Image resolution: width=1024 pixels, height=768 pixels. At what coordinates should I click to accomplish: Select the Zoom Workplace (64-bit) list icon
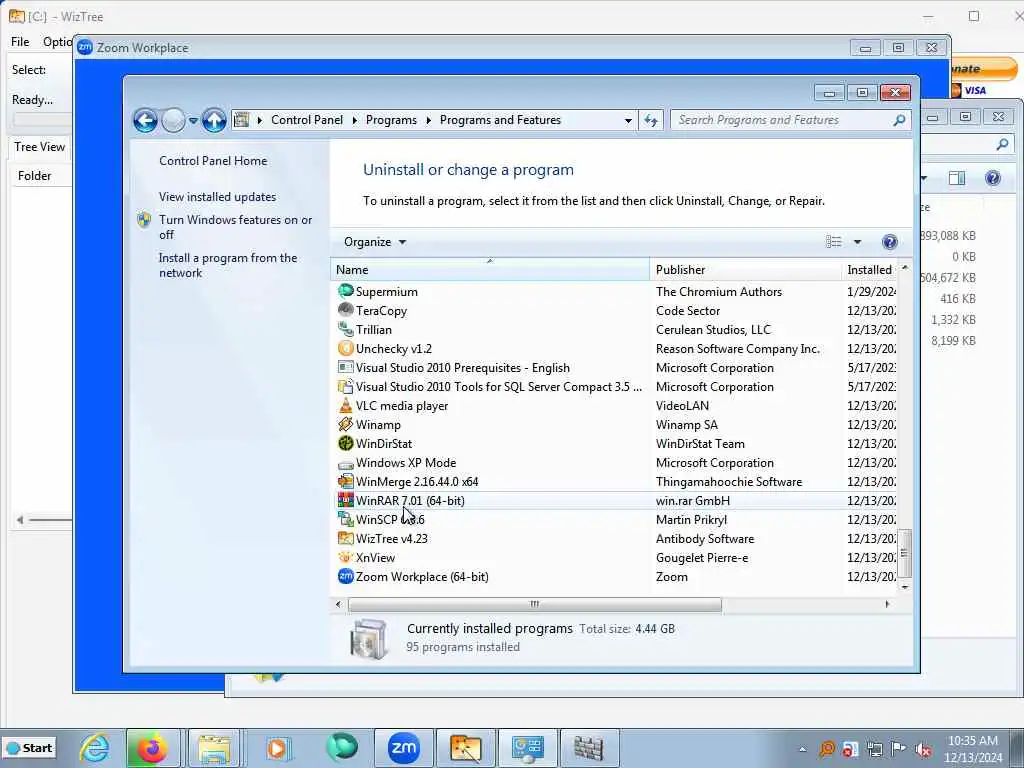(345, 576)
